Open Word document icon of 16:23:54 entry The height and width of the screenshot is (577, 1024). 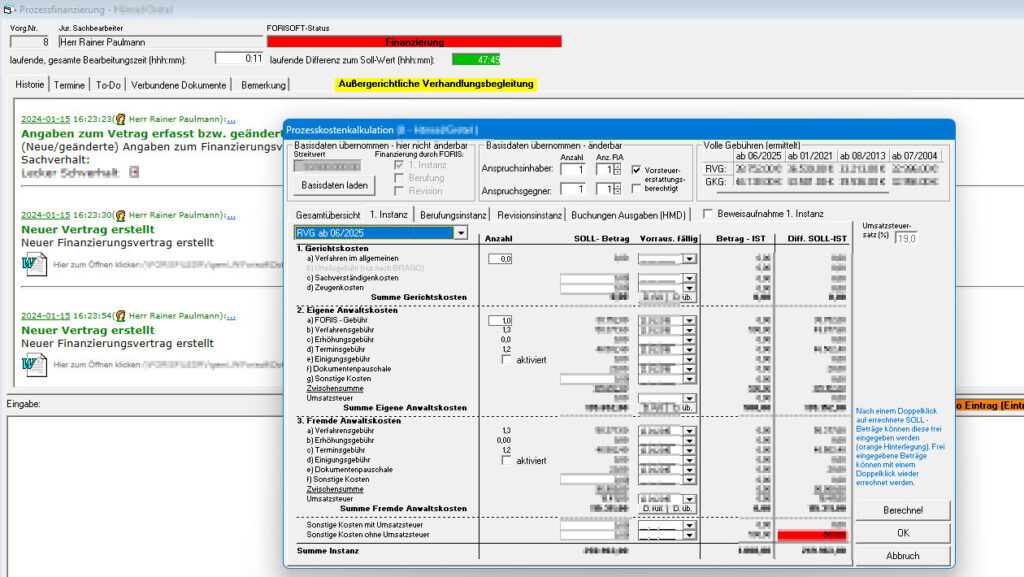tap(34, 364)
